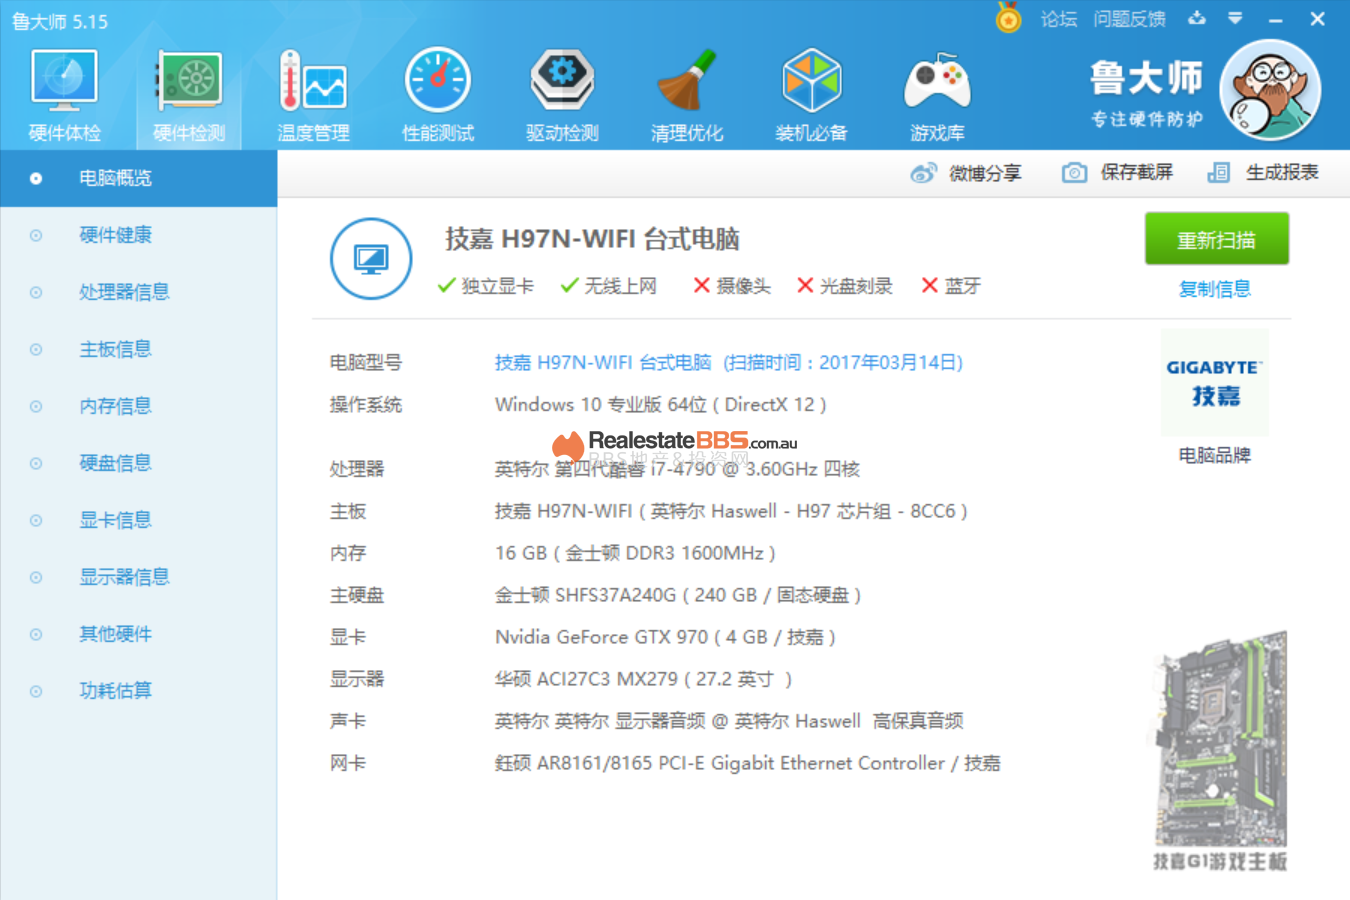This screenshot has width=1350, height=900.
Task: Click the 生成报表 report button
Action: pyautogui.click(x=1264, y=173)
